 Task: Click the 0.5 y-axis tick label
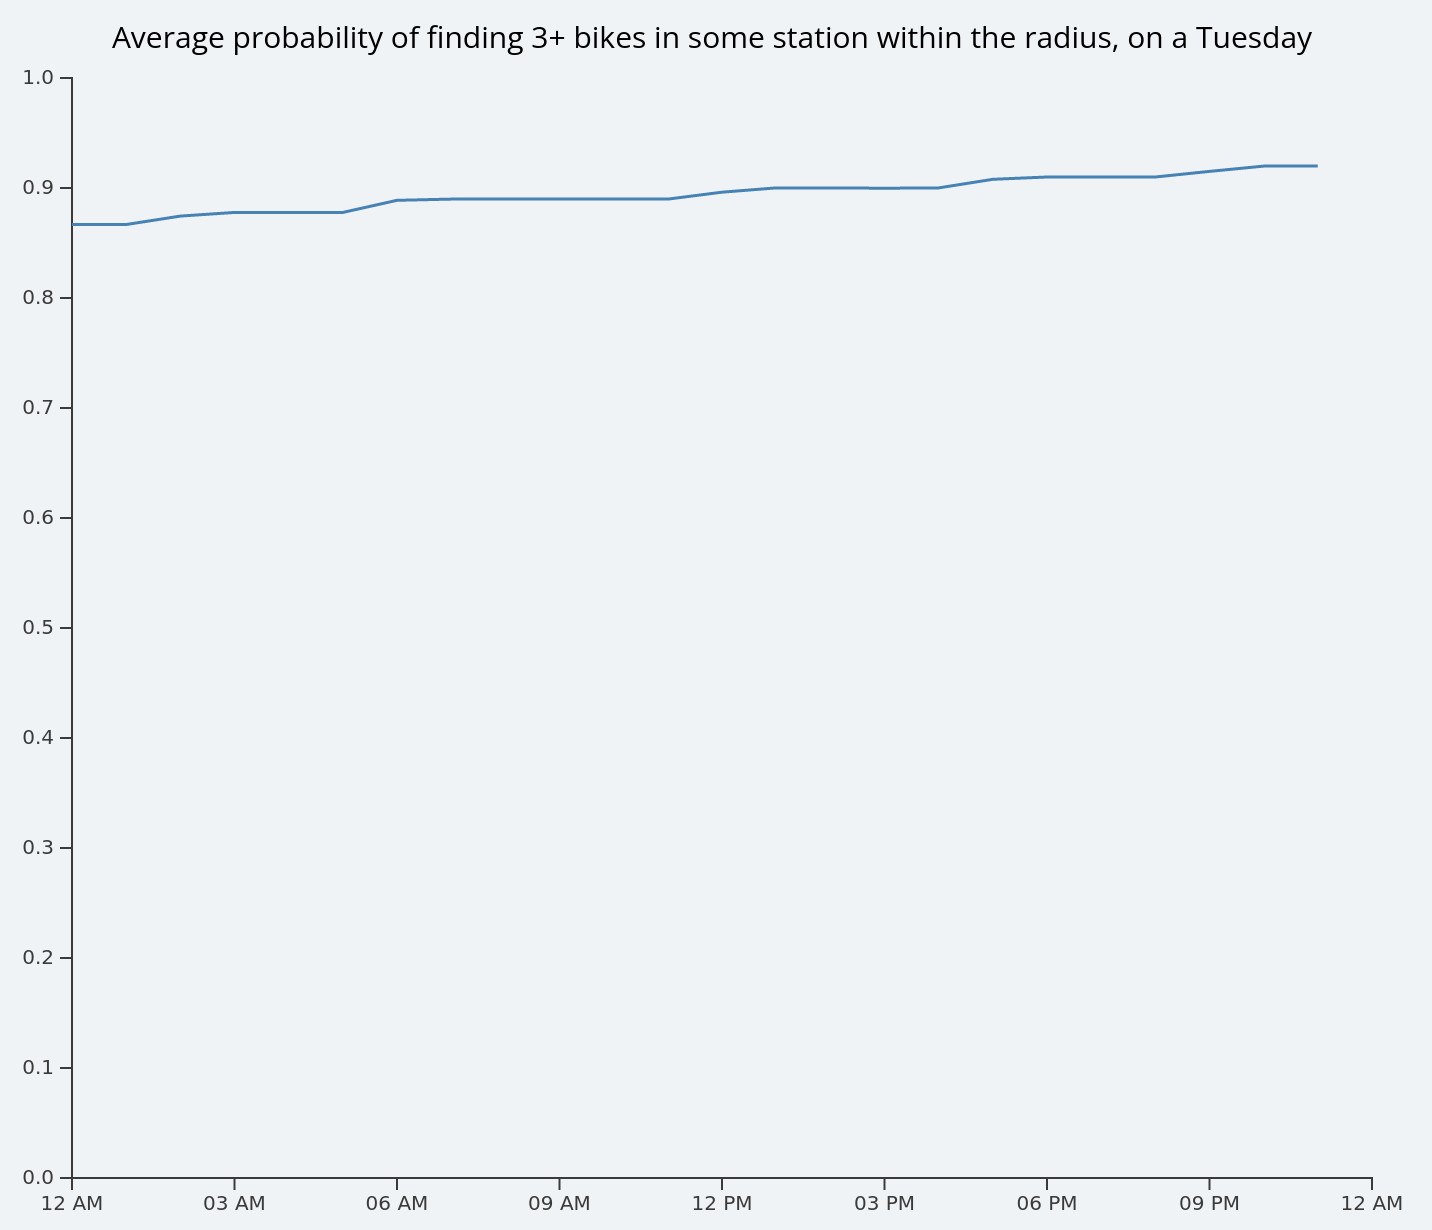37,627
